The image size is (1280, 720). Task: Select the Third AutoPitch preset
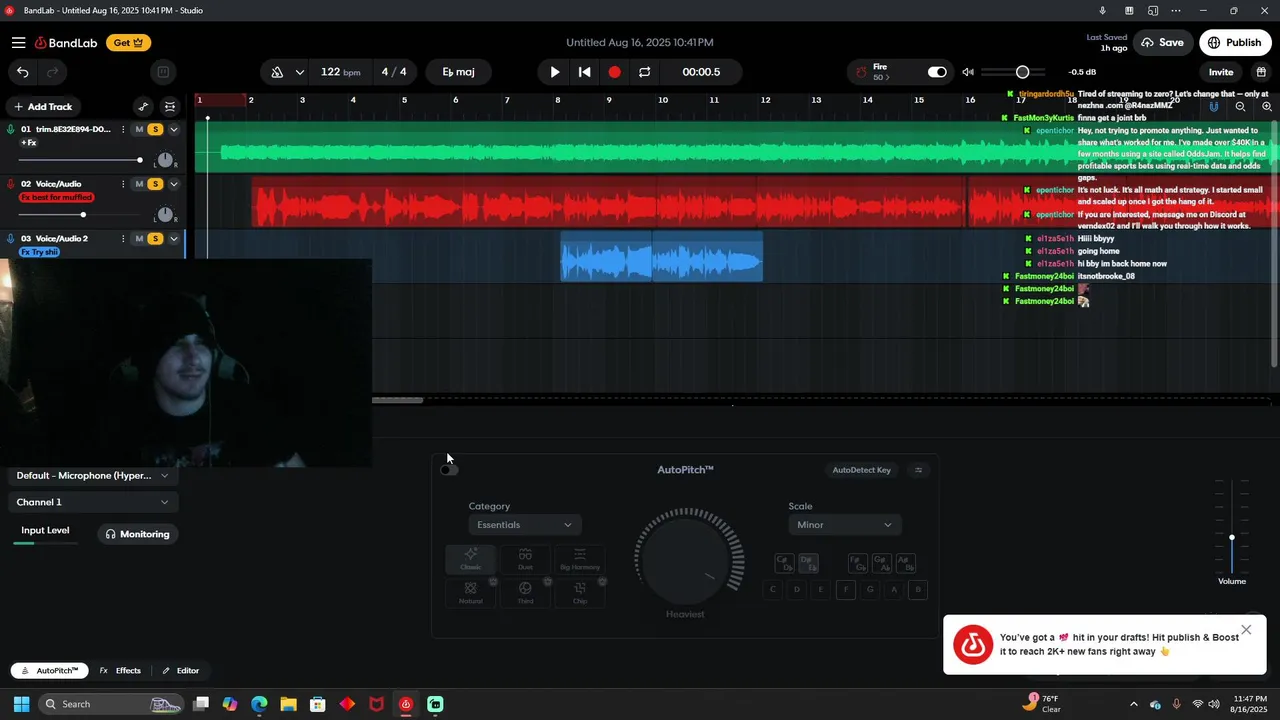coord(525,593)
